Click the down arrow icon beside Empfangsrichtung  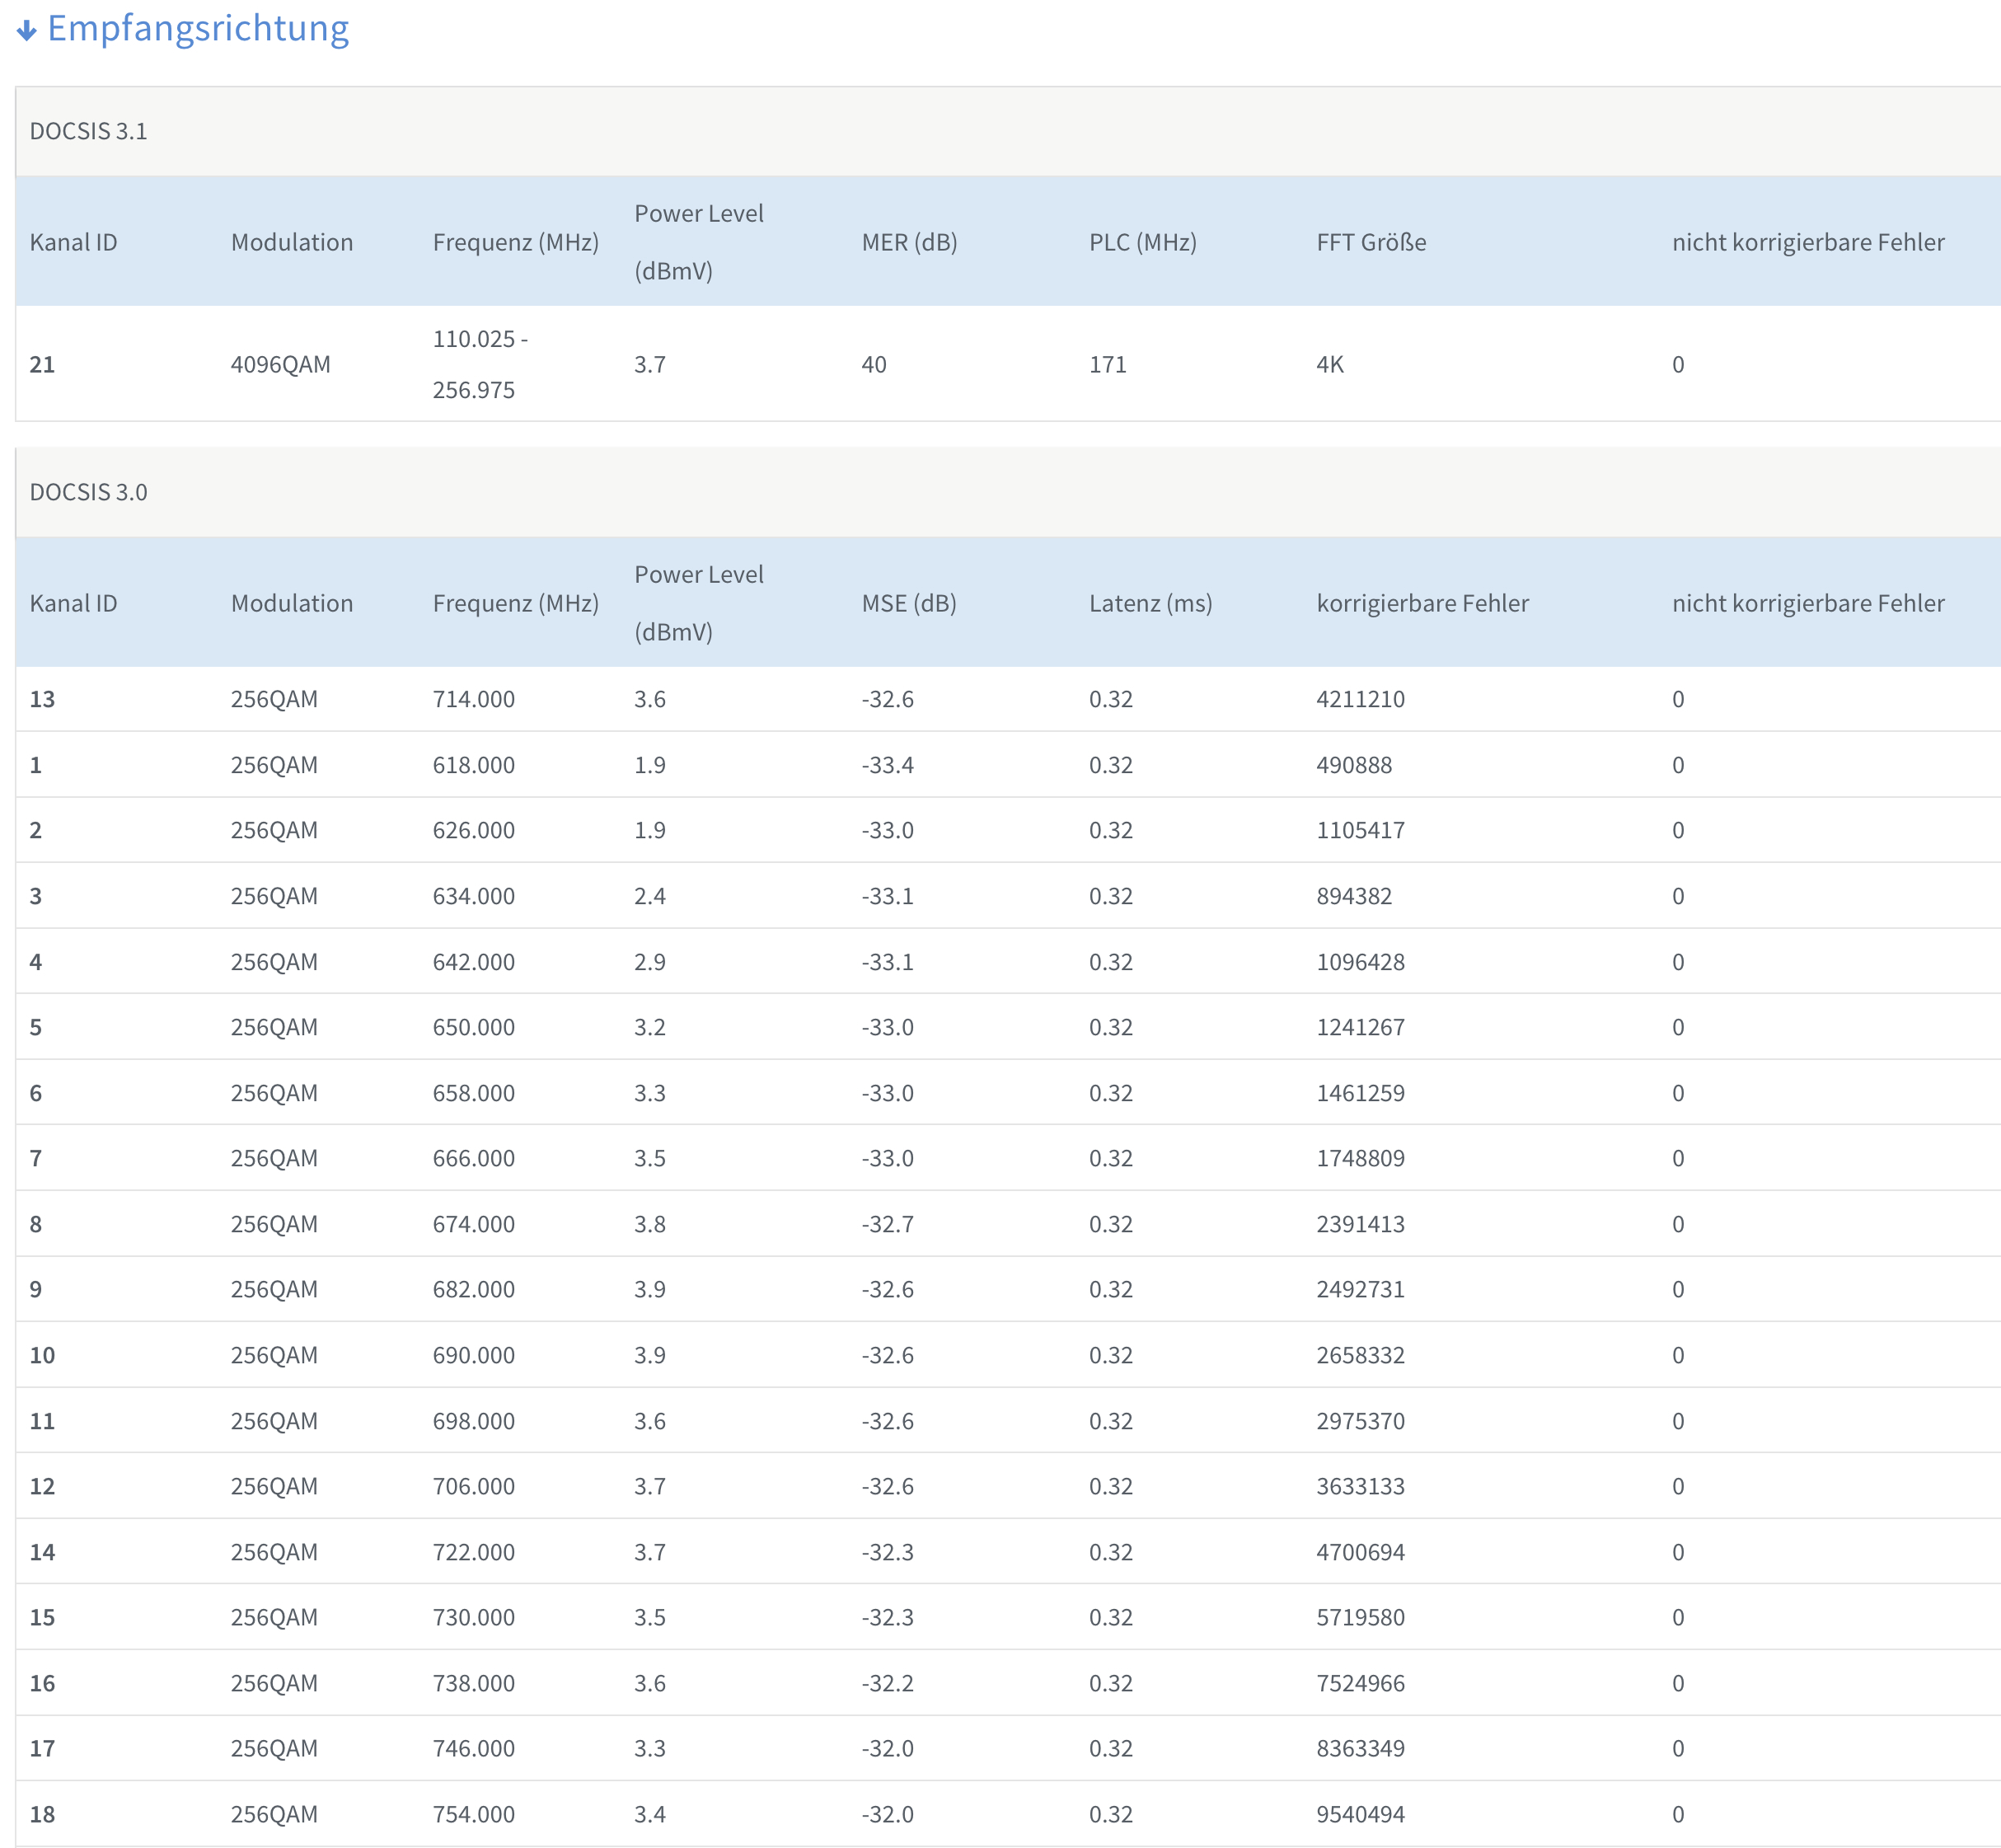click(27, 31)
